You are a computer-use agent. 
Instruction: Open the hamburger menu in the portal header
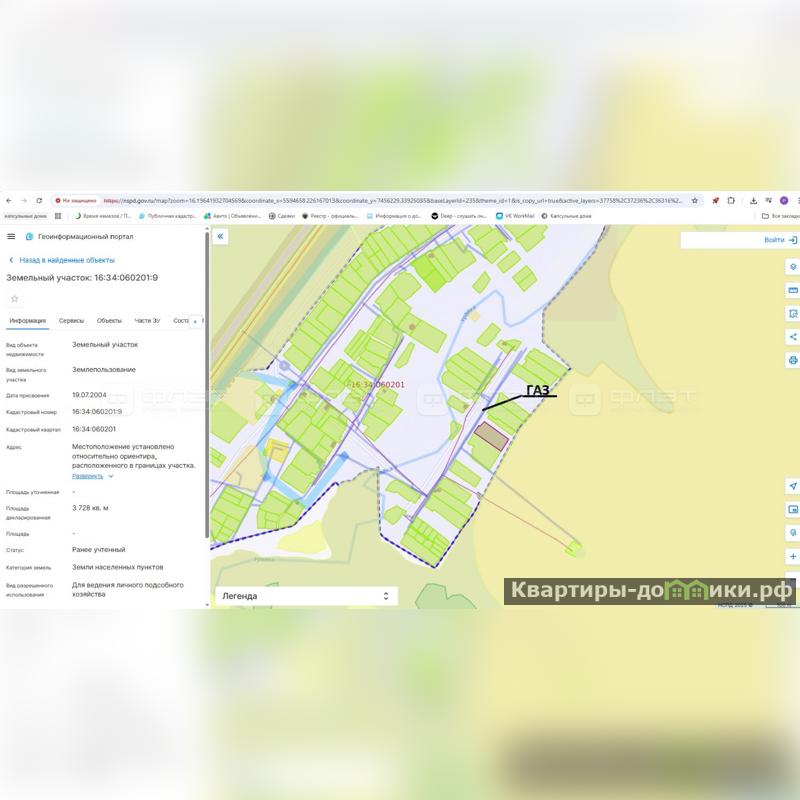(x=11, y=237)
